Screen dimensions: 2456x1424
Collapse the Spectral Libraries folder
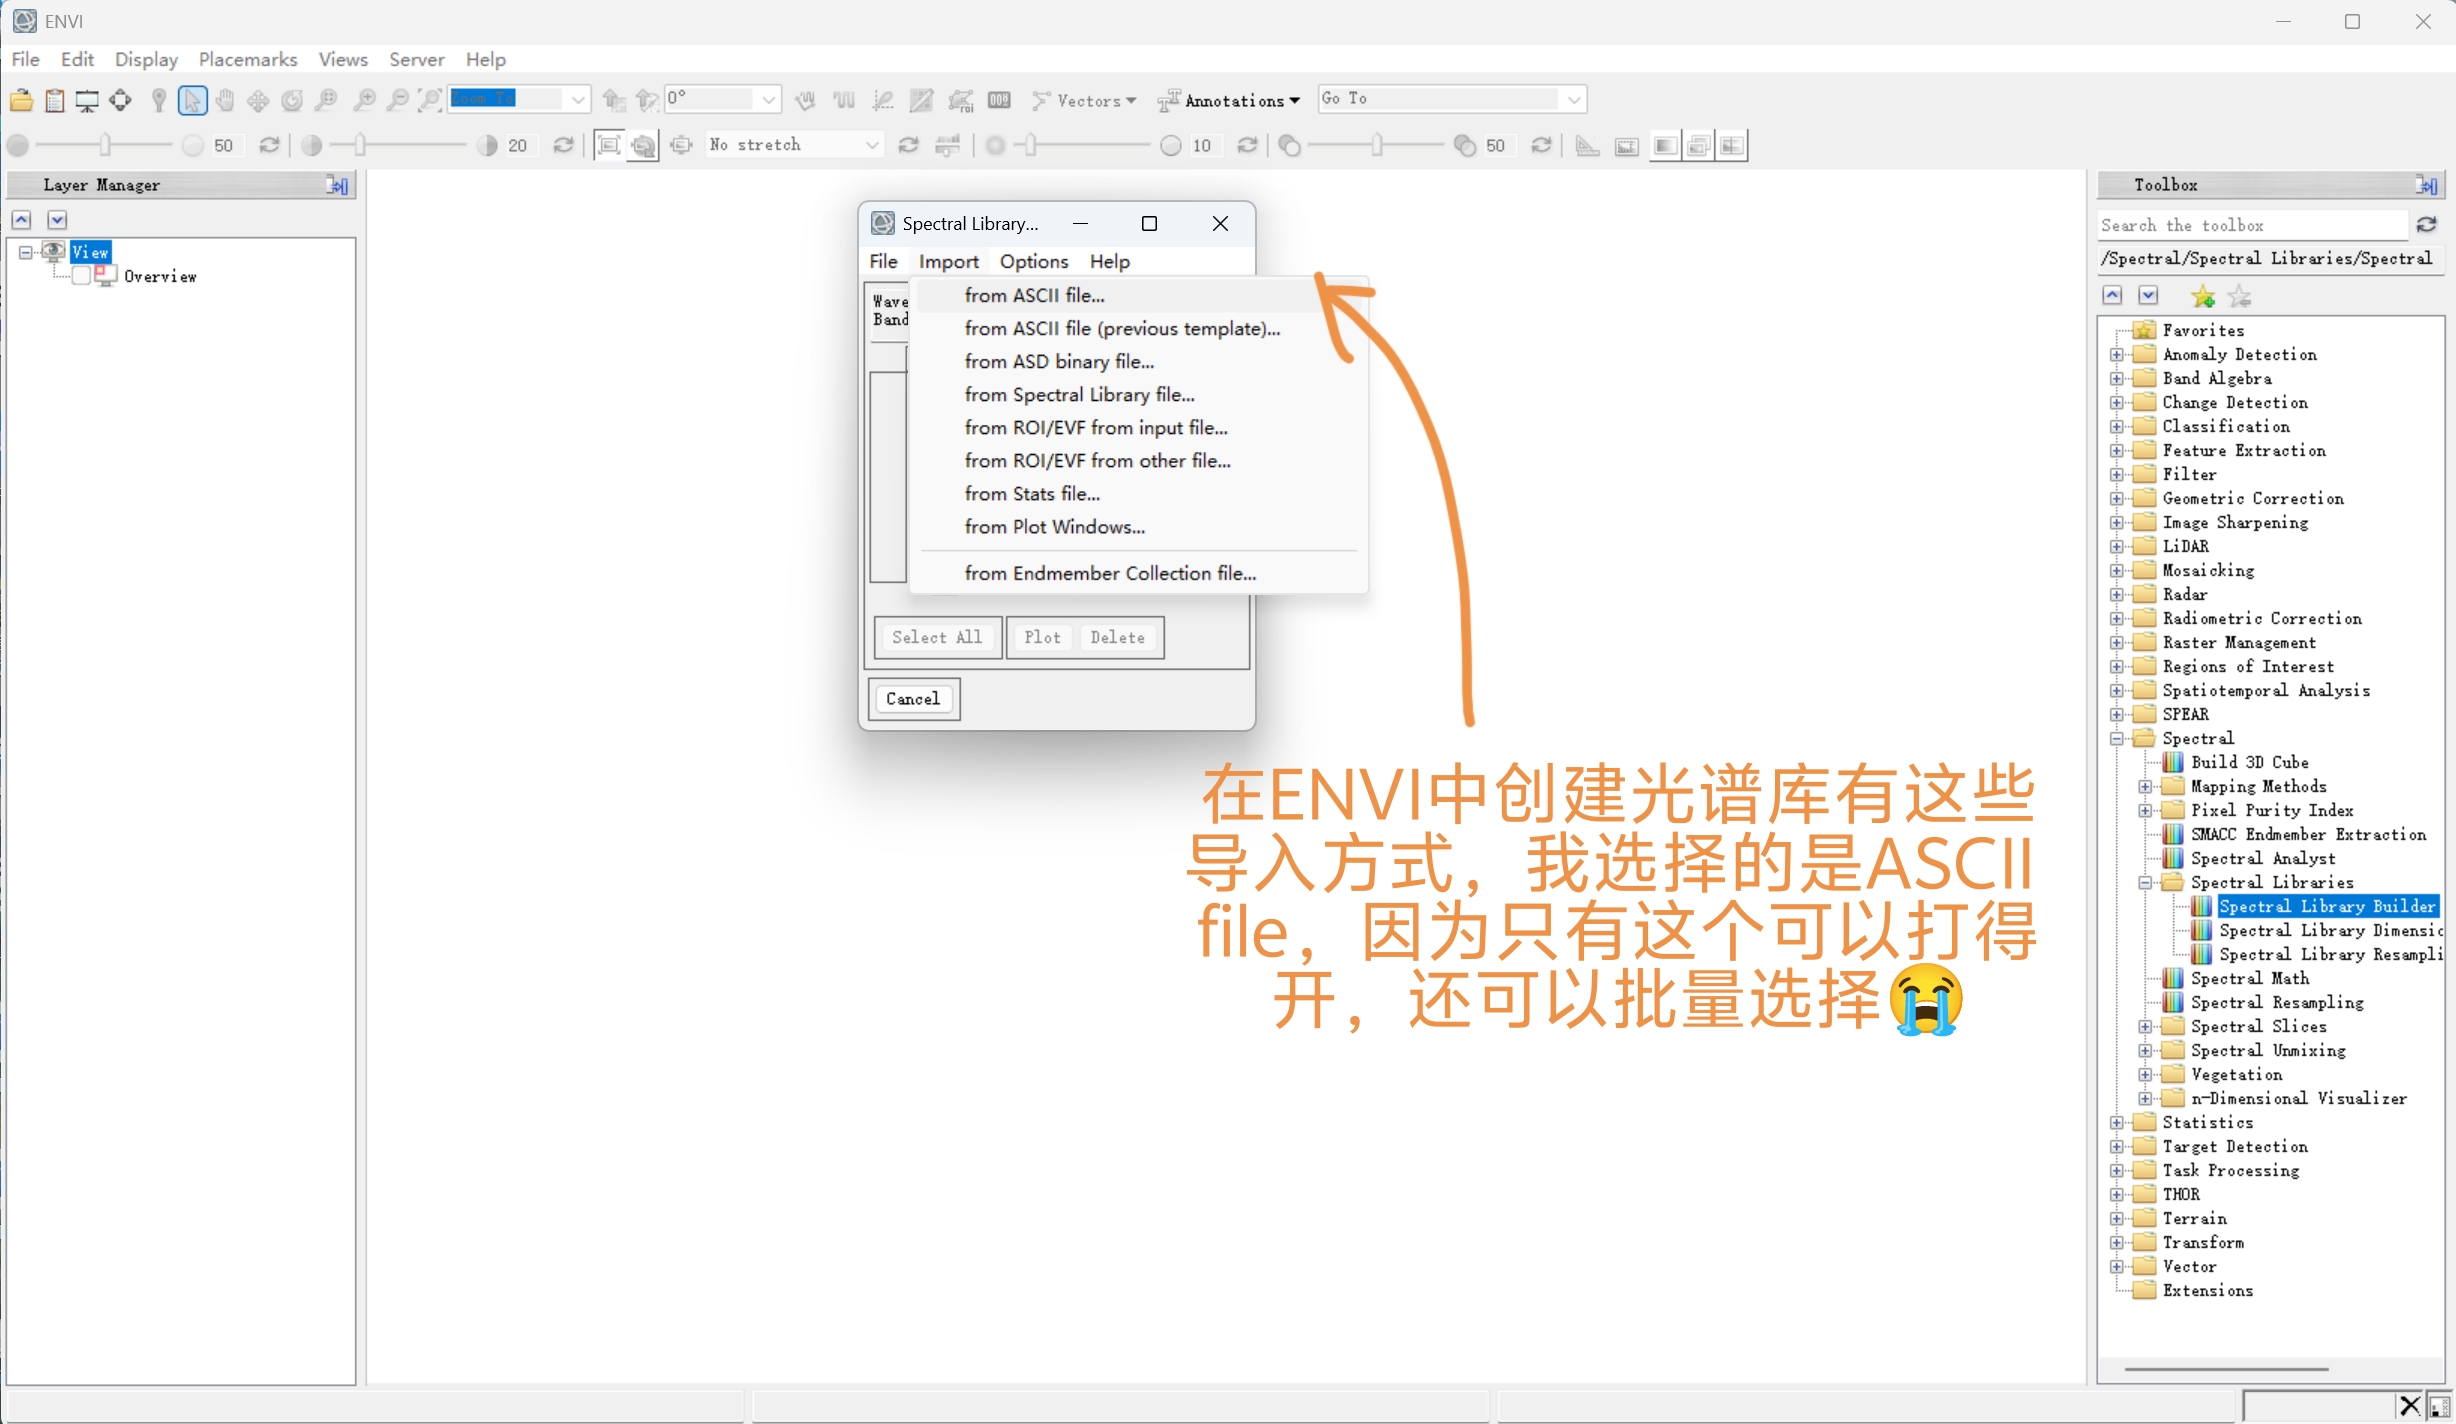[x=2146, y=883]
